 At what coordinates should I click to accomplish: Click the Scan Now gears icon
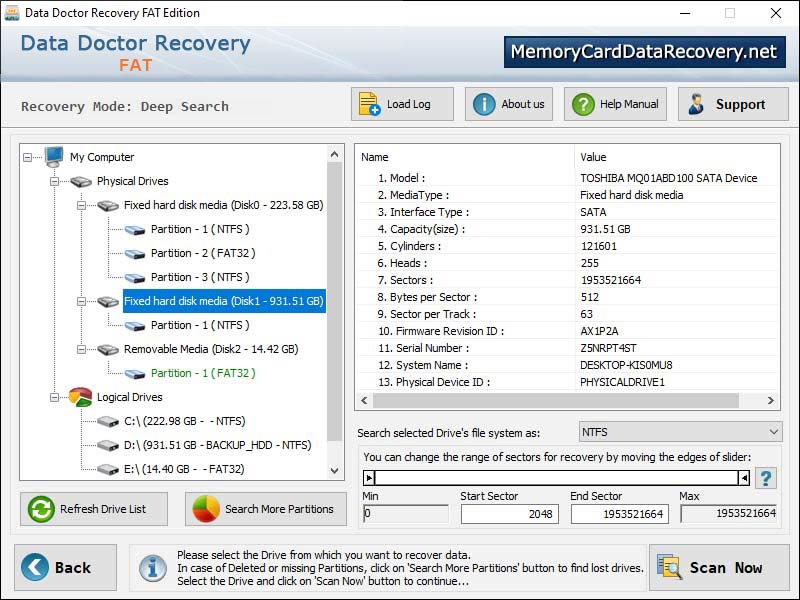click(x=672, y=567)
